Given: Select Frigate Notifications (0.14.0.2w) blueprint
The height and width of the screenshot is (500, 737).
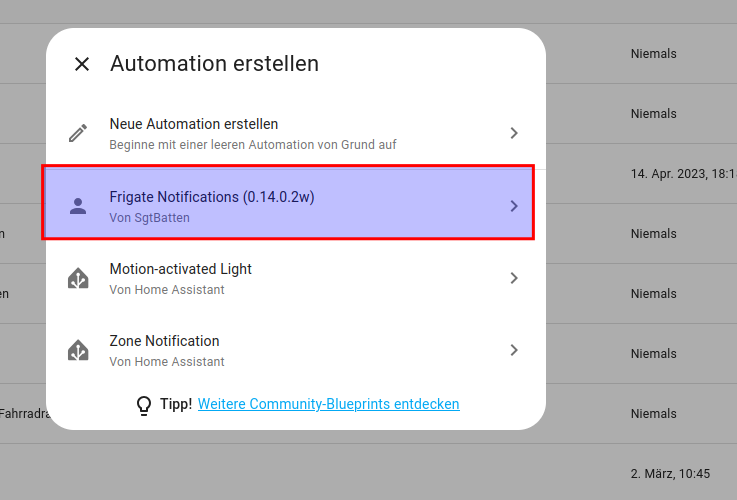Looking at the screenshot, I should 212,197.
